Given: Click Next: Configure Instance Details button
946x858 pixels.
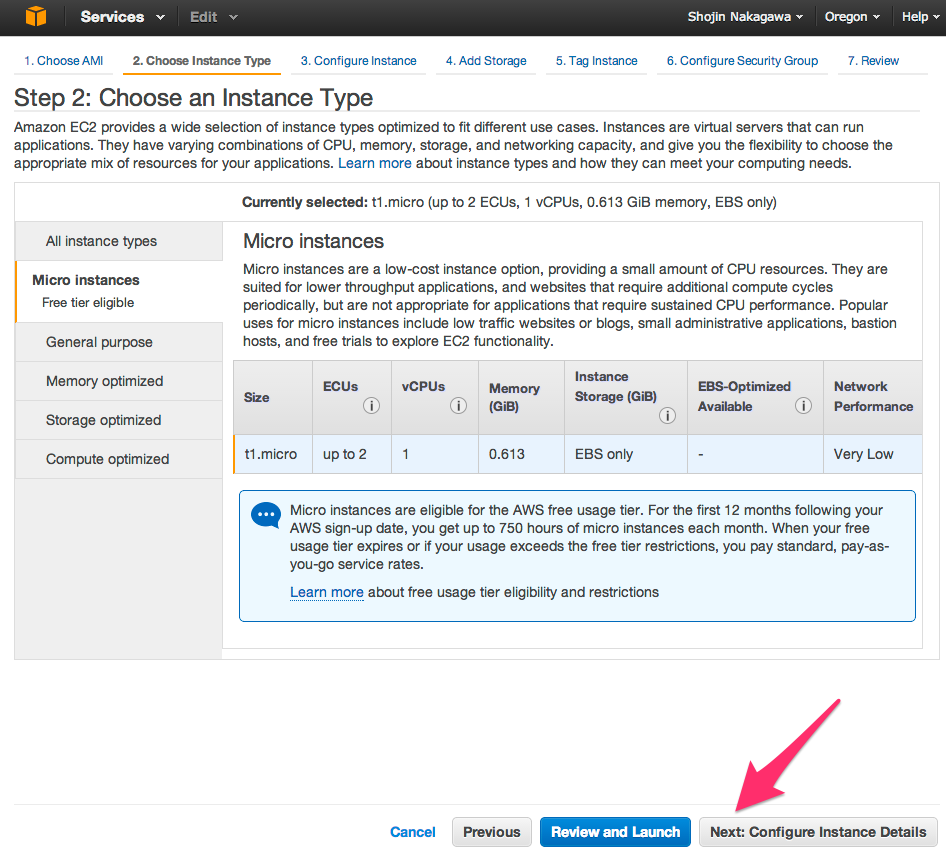Looking at the screenshot, I should pyautogui.click(x=818, y=832).
